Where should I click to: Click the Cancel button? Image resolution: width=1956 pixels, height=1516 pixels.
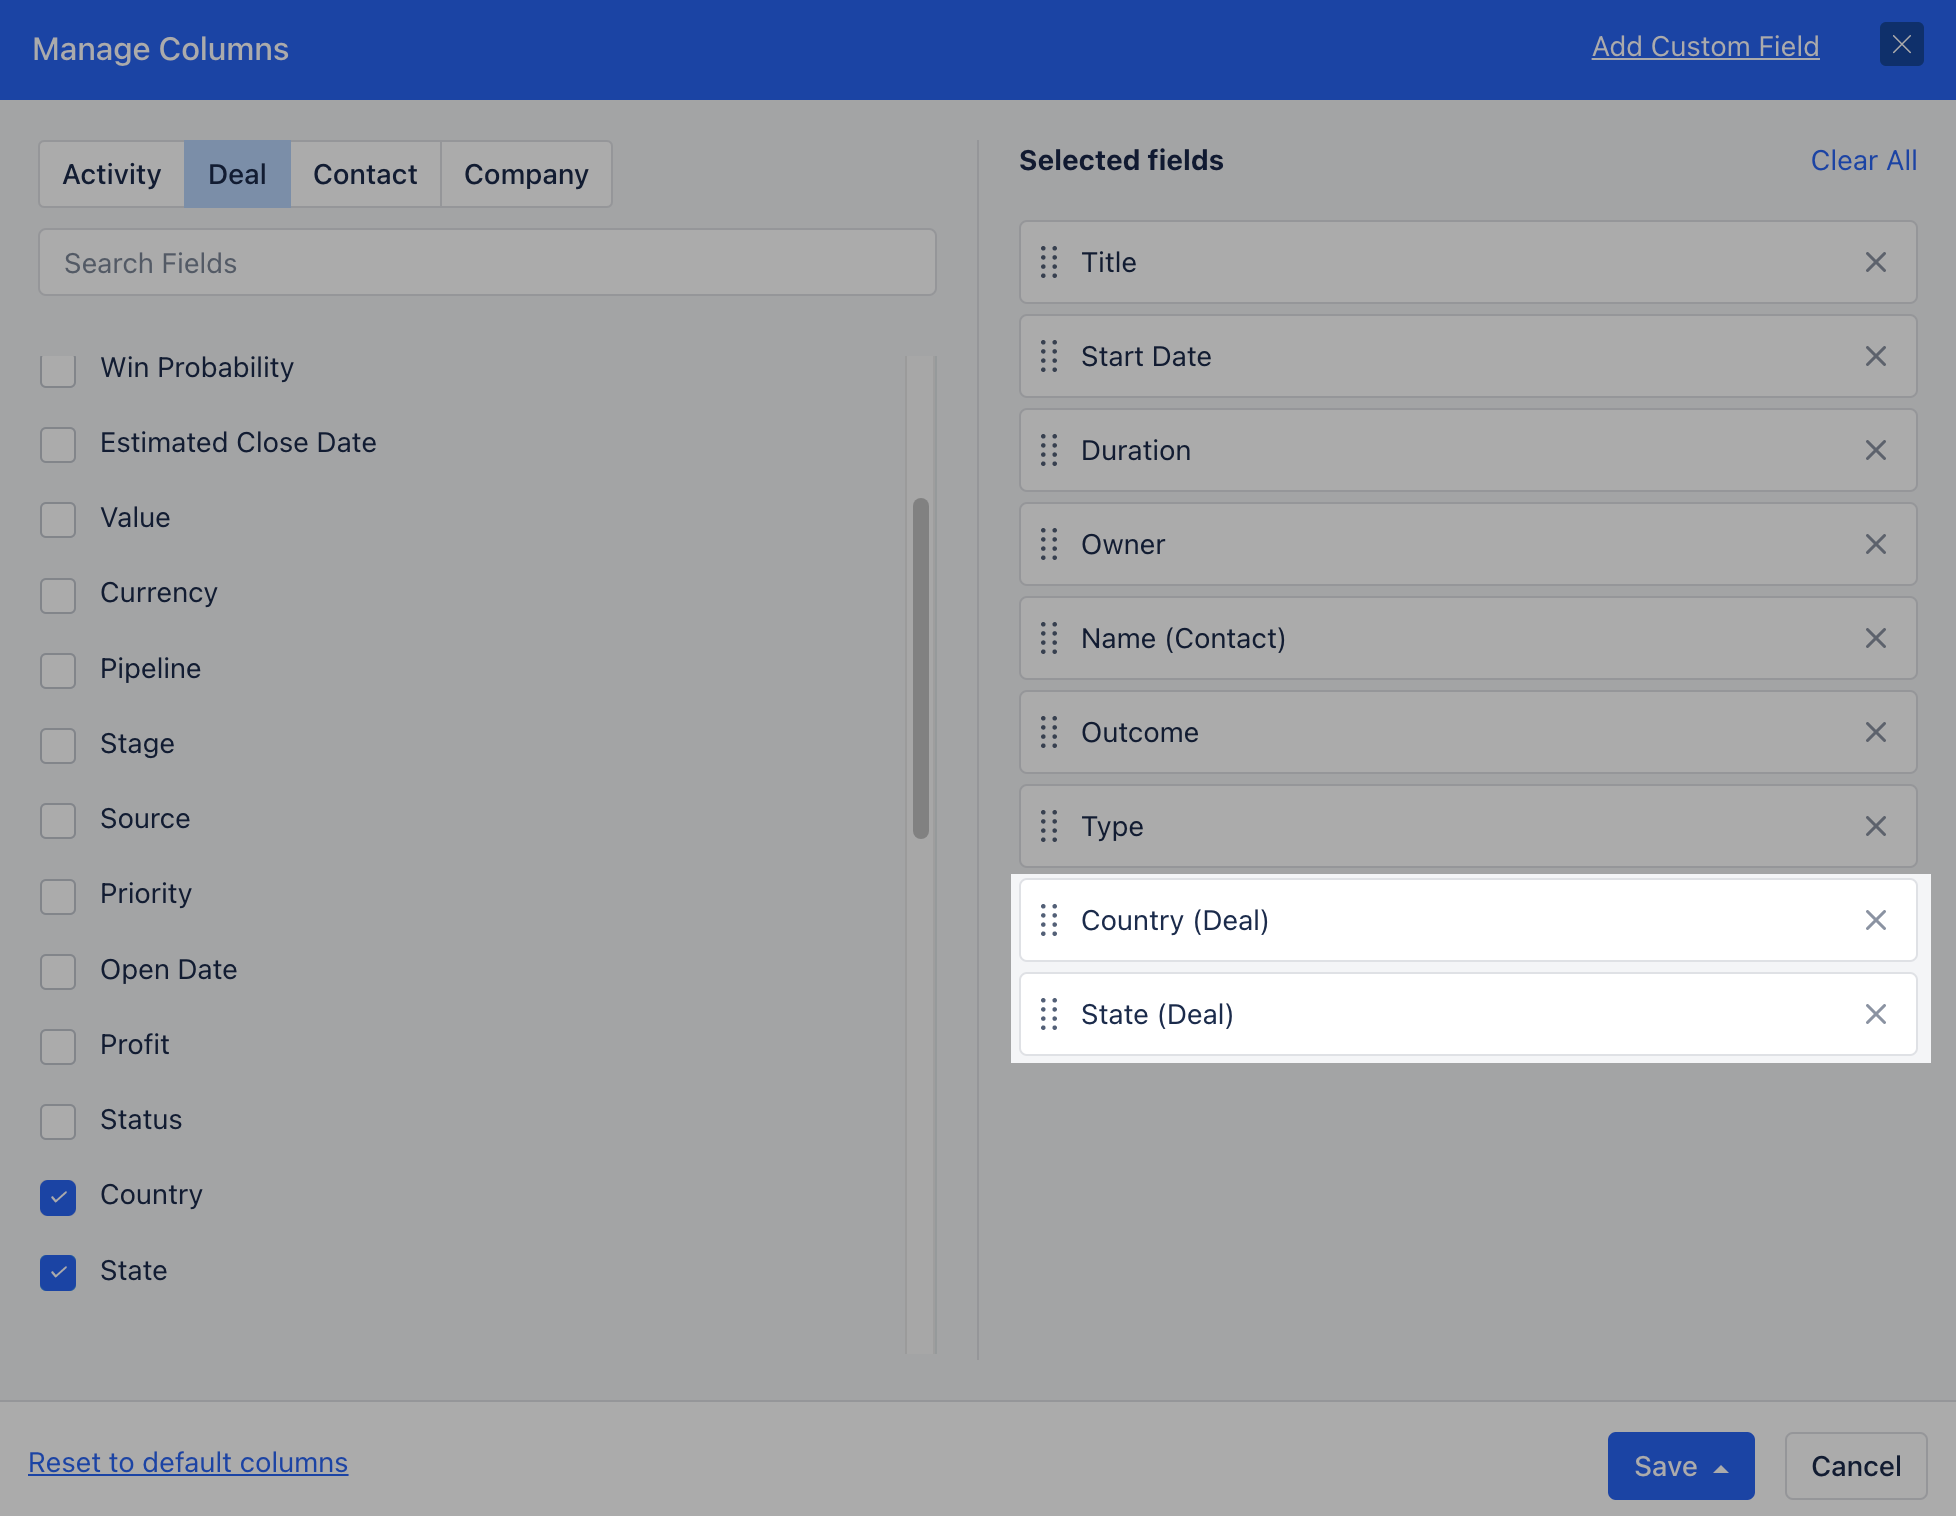(1856, 1466)
